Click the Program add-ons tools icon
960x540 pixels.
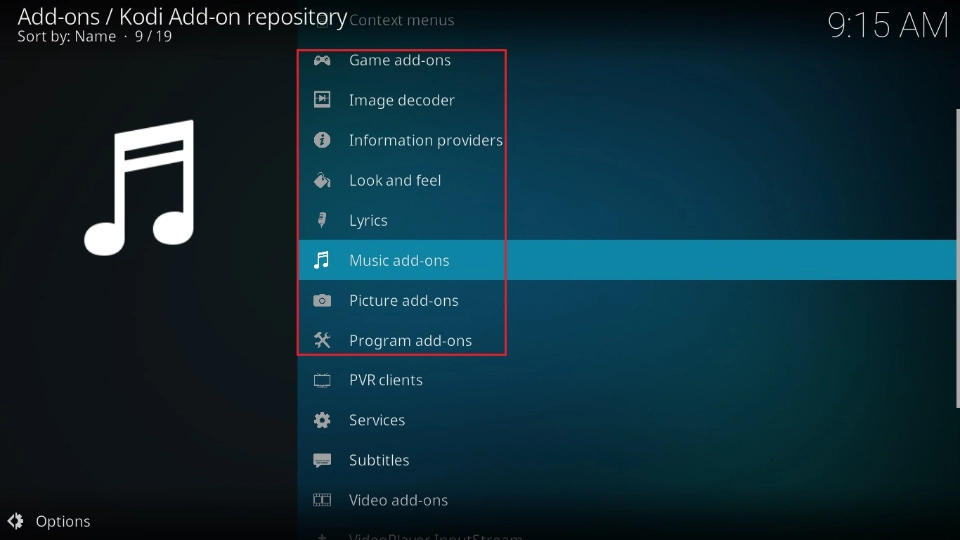point(322,340)
